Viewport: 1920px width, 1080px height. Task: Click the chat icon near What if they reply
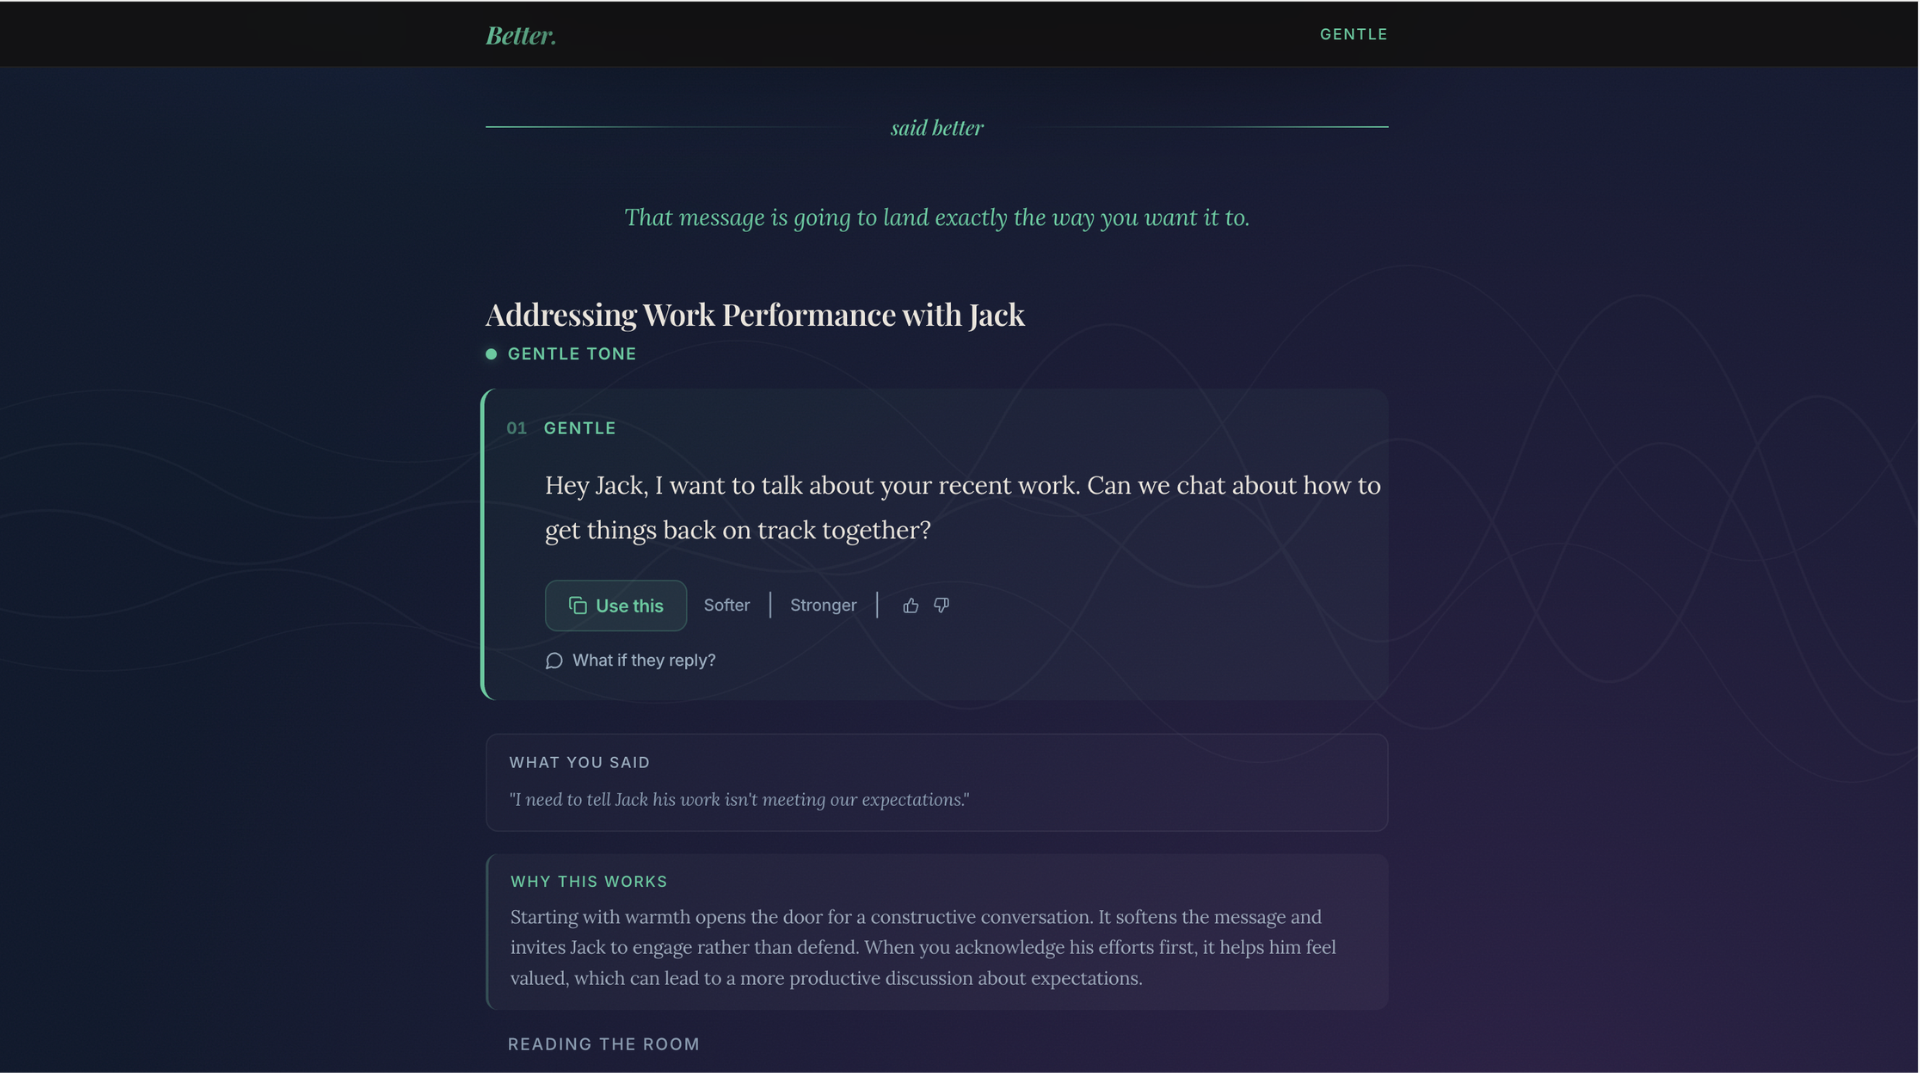coord(554,661)
